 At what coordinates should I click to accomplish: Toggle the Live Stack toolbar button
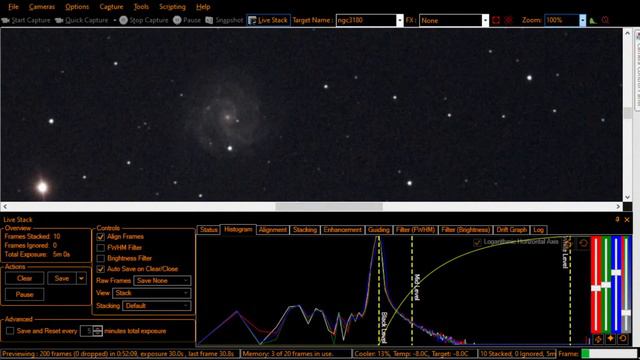tap(268, 20)
